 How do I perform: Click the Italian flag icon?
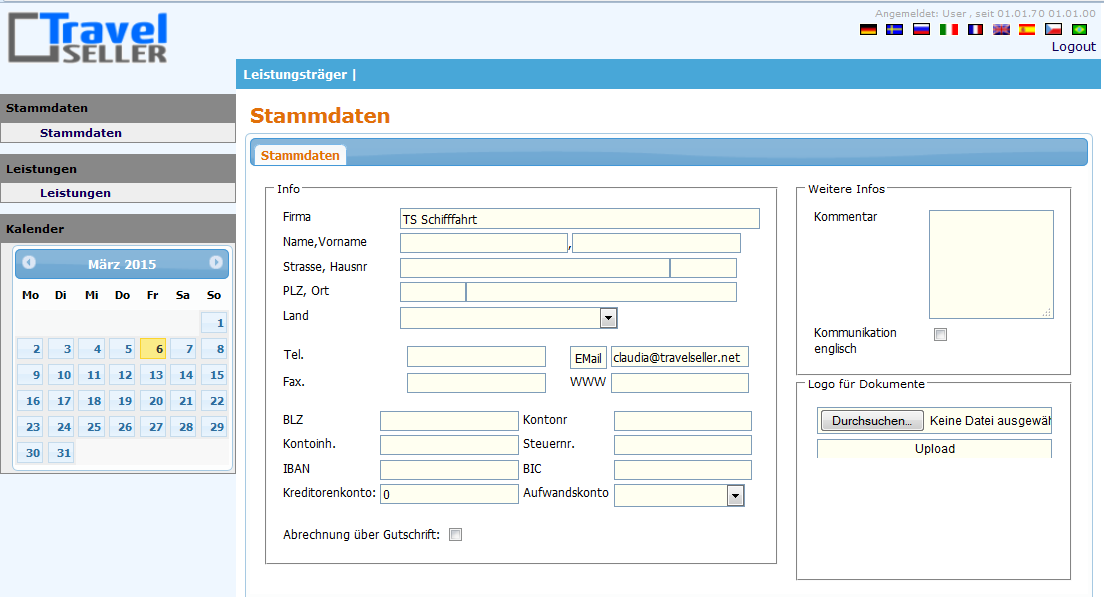[x=948, y=30]
